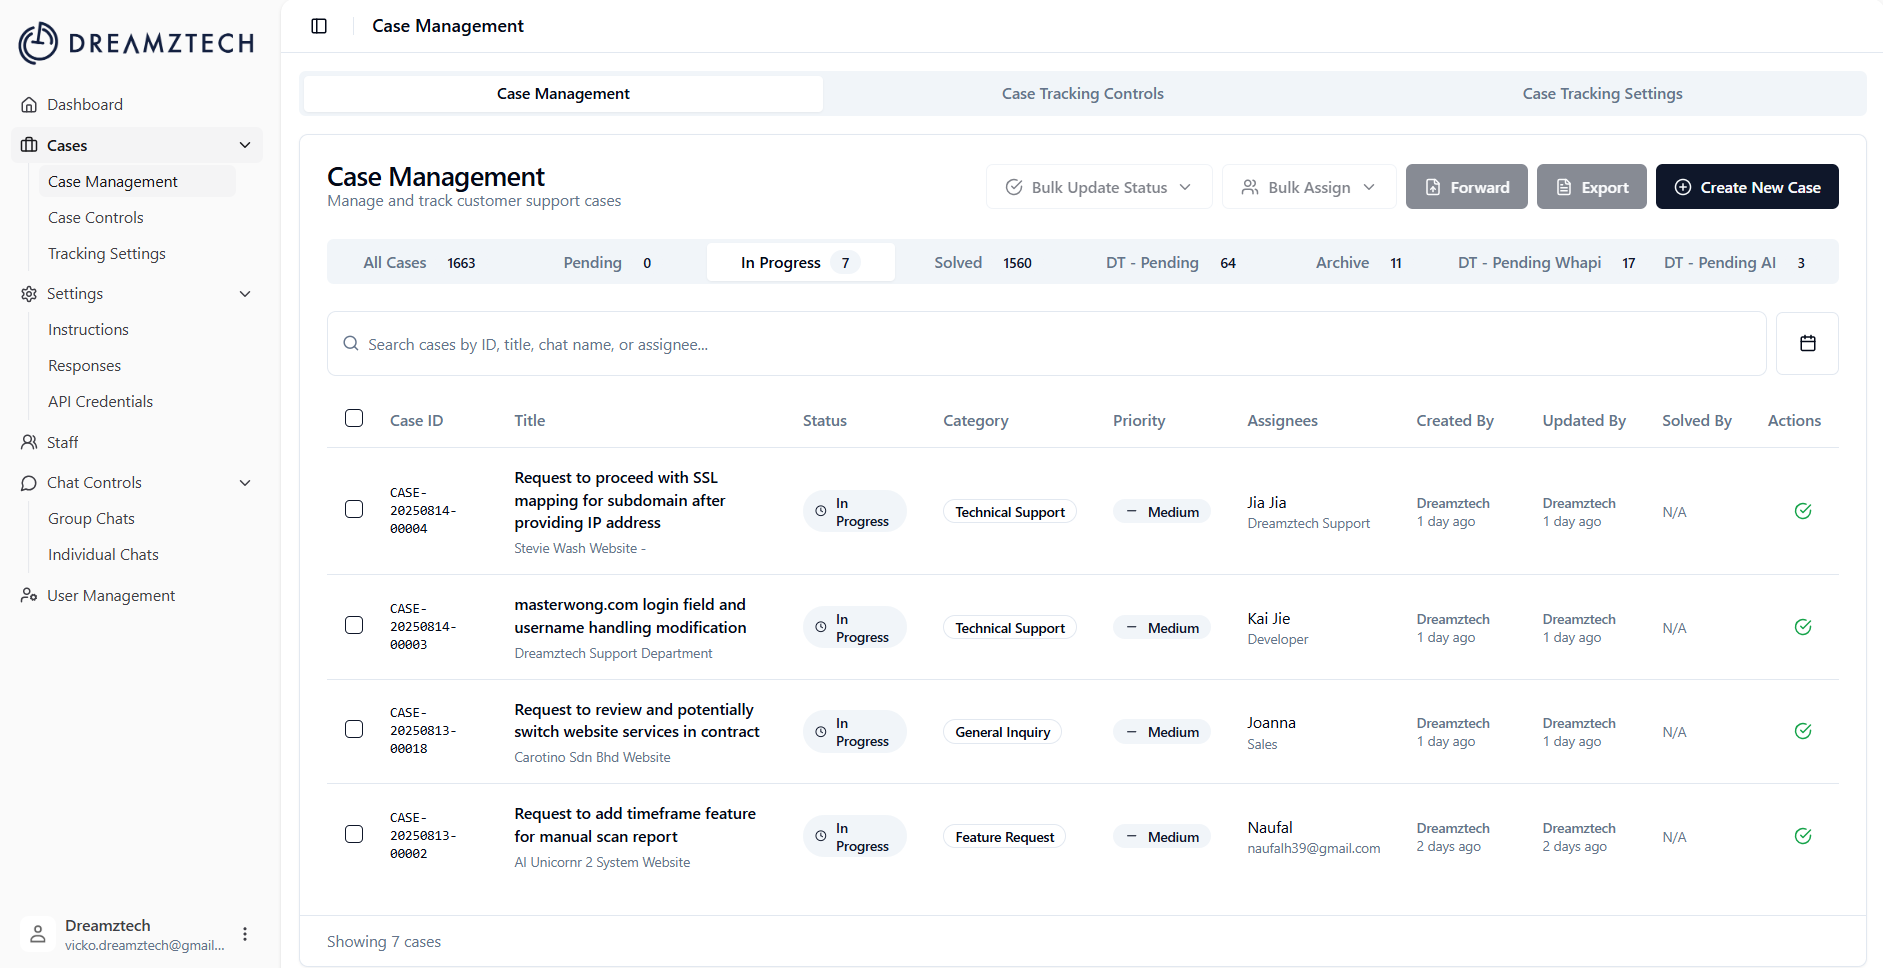Click the Create New Case button
The image size is (1883, 968).
(x=1746, y=187)
